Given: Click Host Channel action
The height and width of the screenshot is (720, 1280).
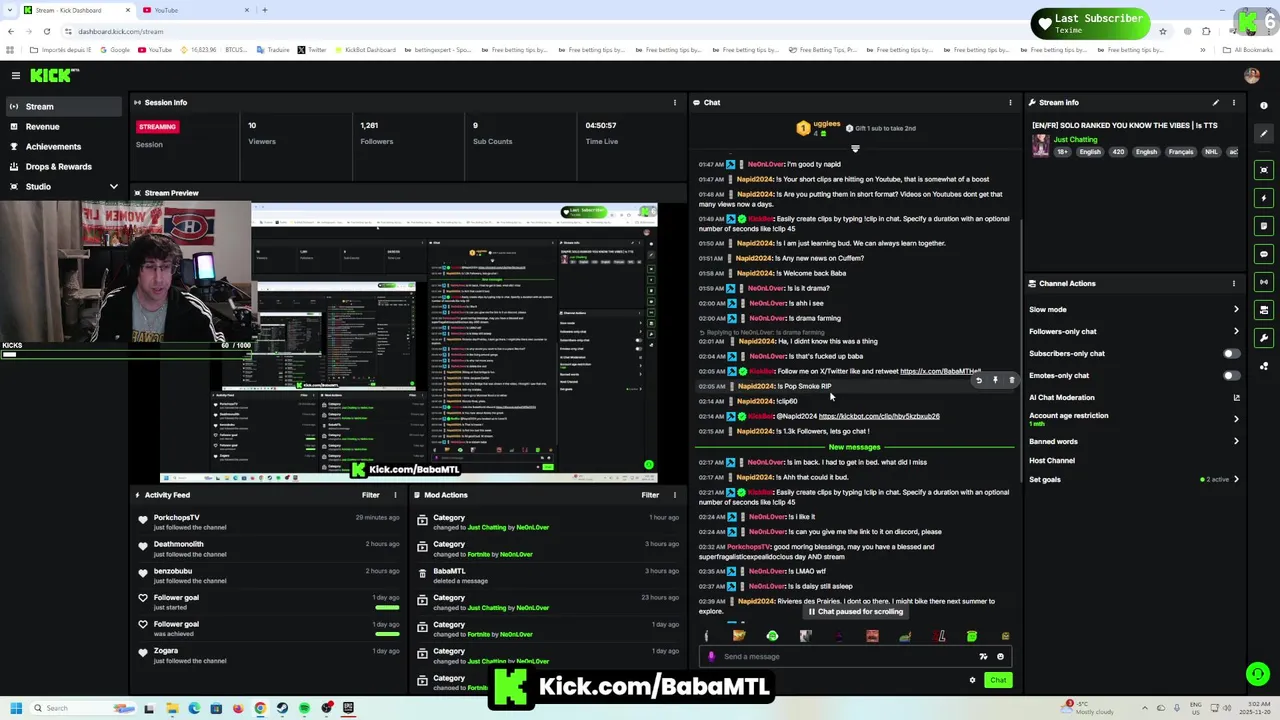Looking at the screenshot, I should 1052,461.
